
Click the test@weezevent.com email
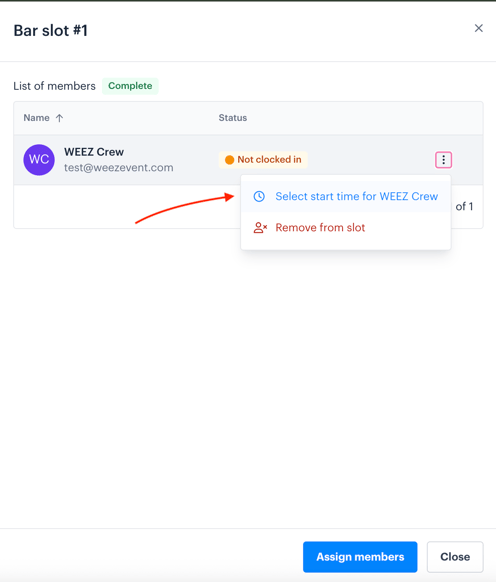tap(118, 168)
